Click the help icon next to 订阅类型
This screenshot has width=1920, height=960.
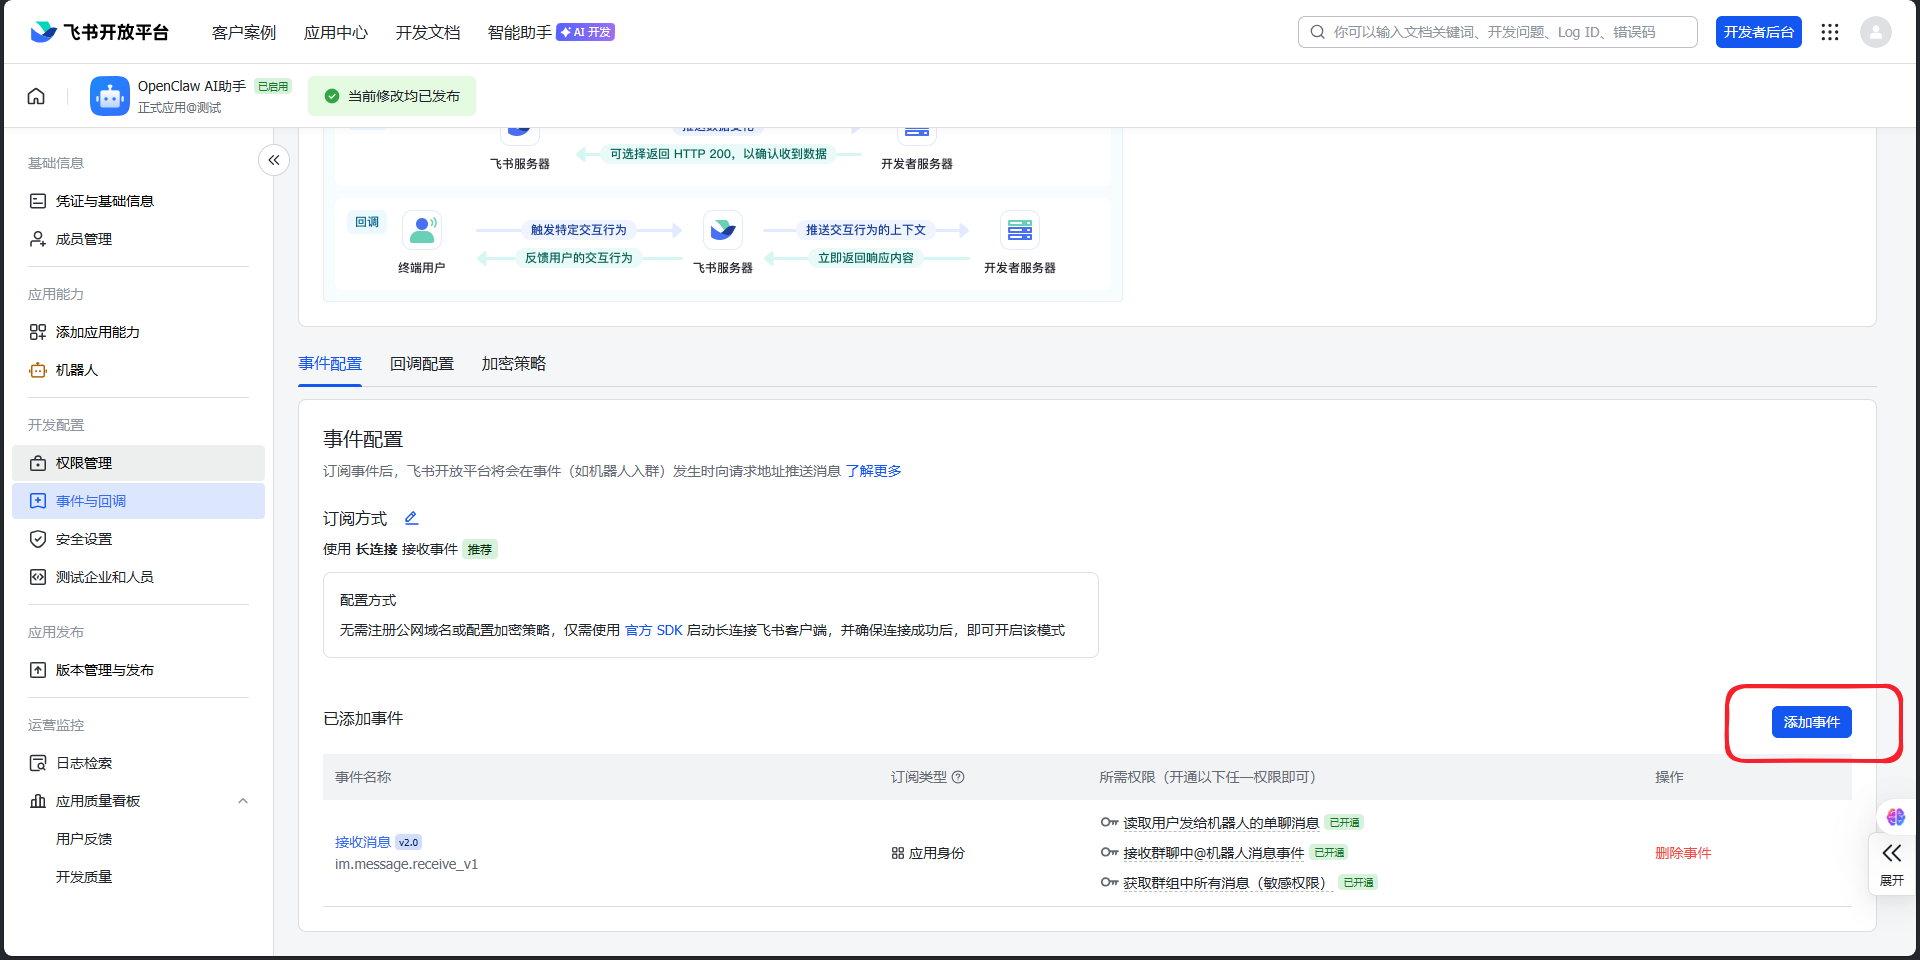tap(958, 777)
